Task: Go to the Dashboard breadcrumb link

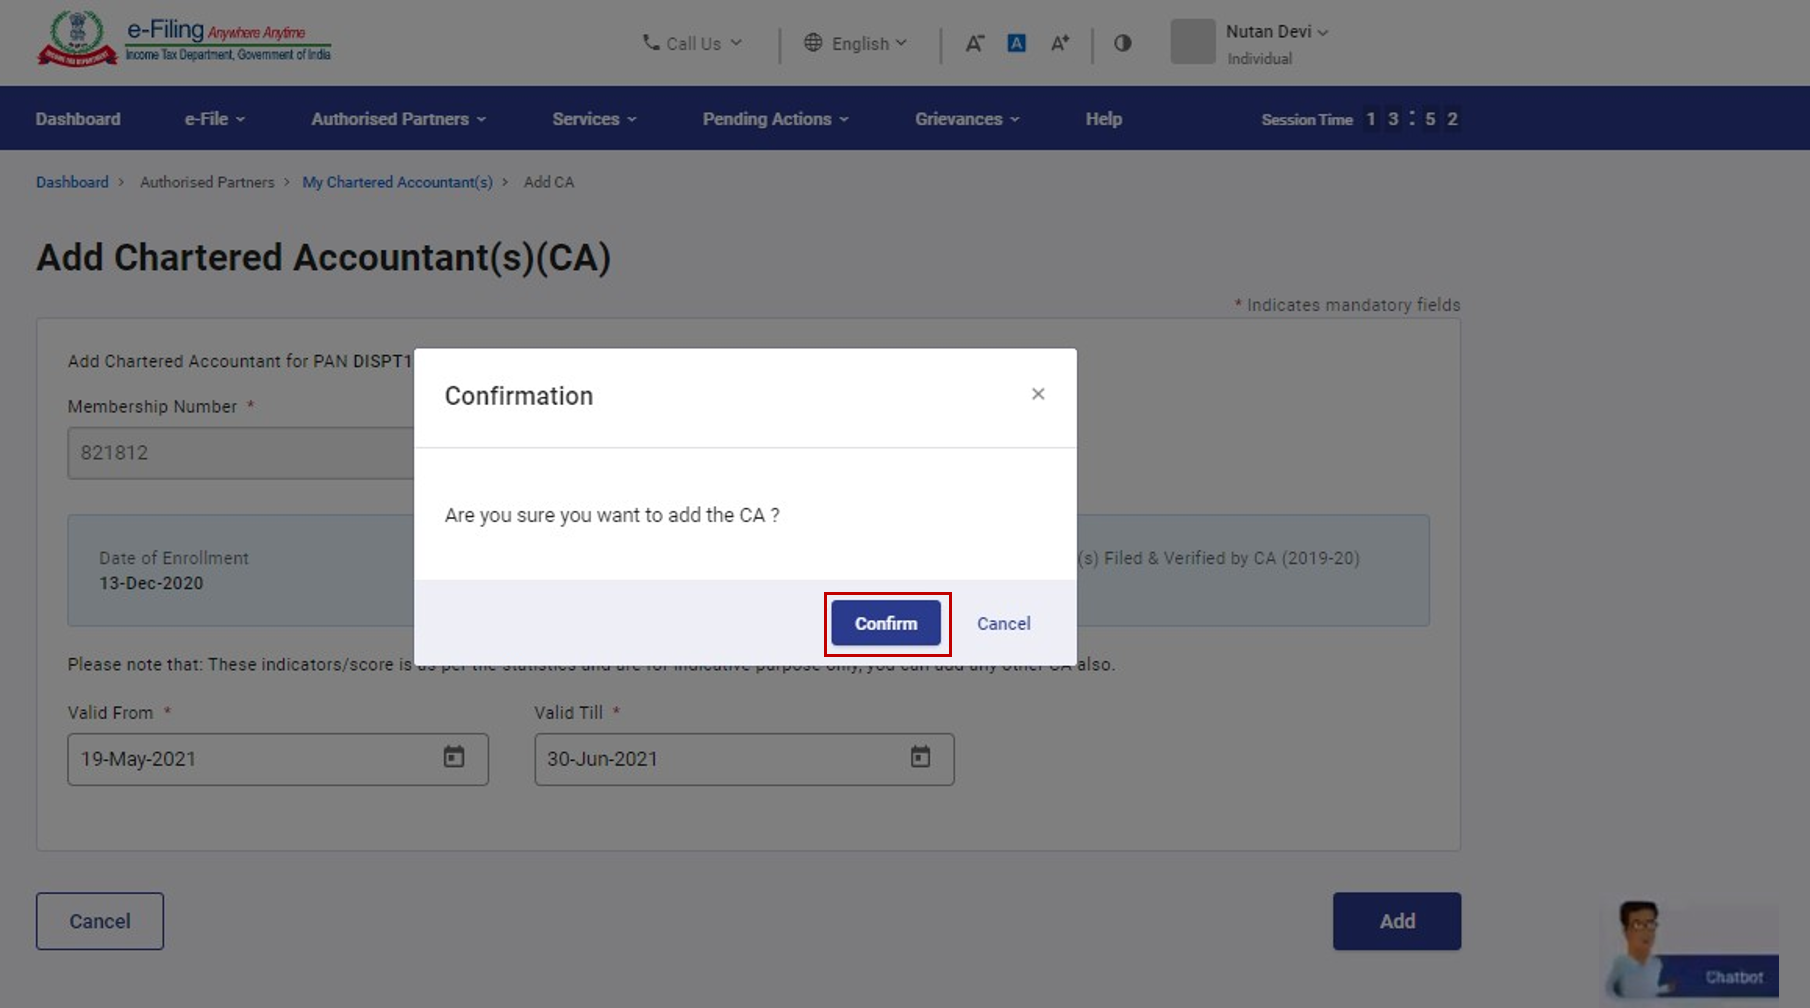Action: 72,182
